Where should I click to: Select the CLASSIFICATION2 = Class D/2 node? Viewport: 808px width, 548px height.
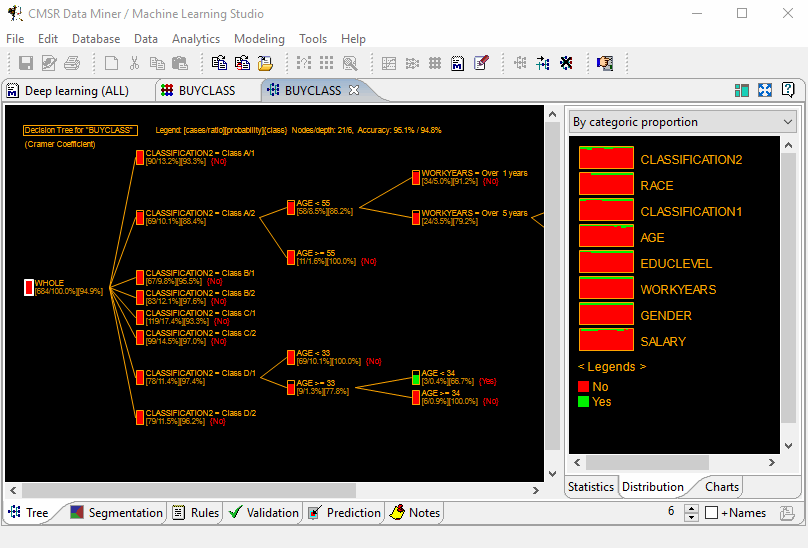tap(140, 417)
